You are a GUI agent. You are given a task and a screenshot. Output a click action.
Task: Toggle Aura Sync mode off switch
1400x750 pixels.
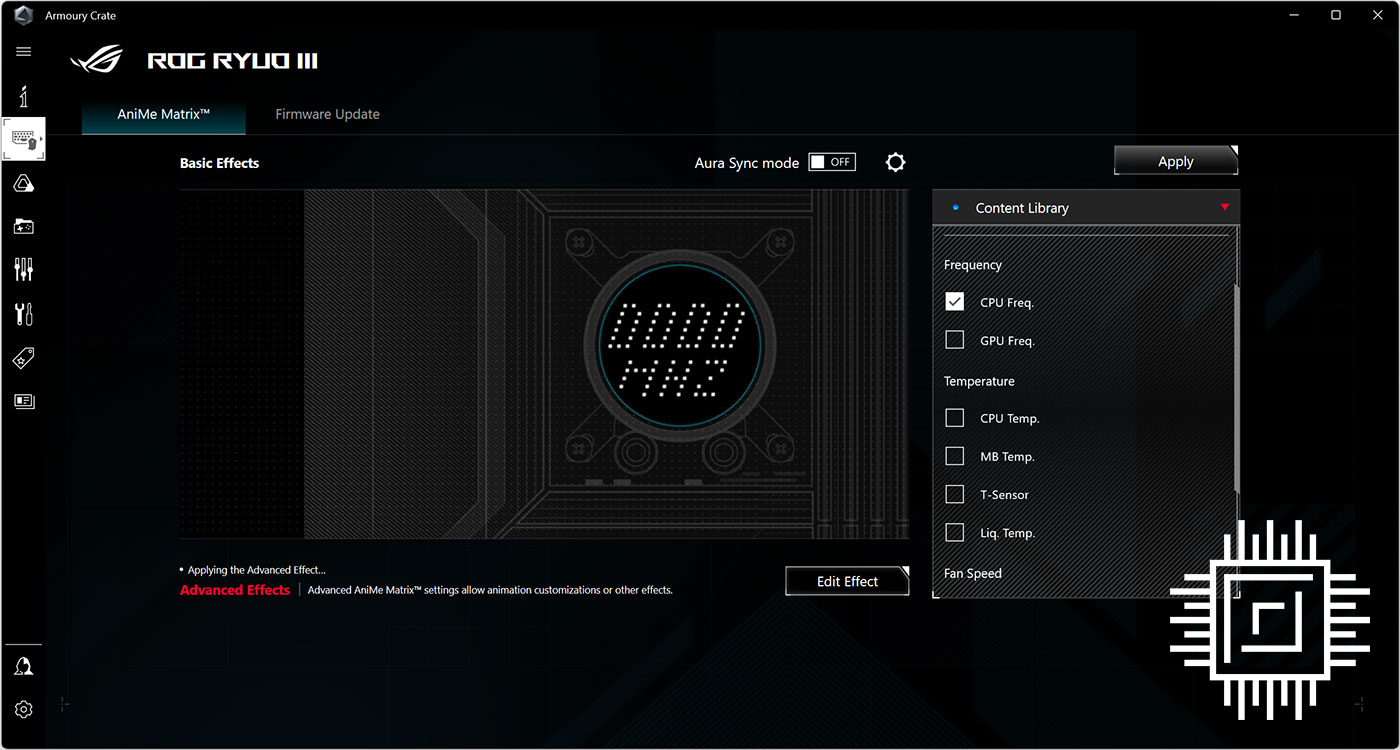coord(831,161)
